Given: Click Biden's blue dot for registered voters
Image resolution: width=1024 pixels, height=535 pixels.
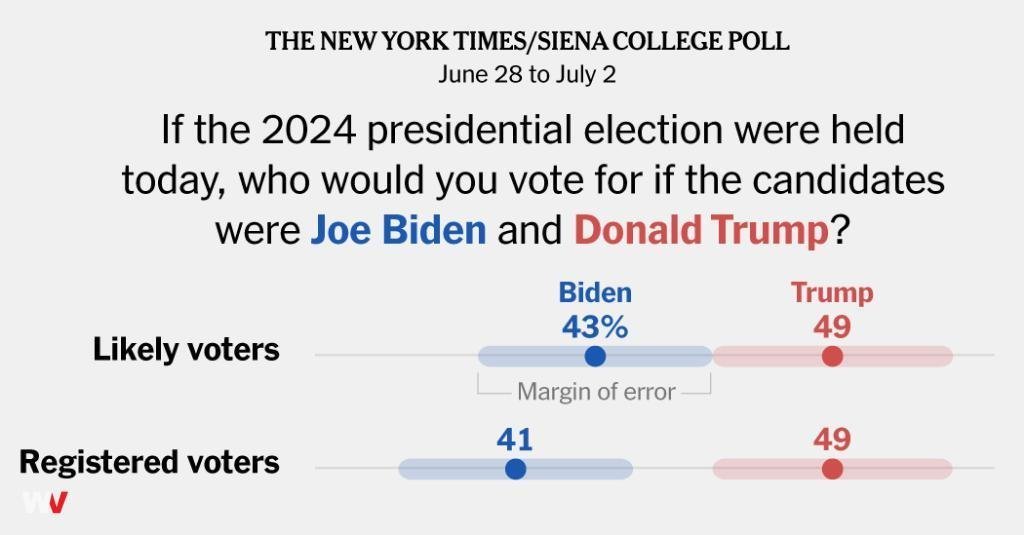Looking at the screenshot, I should [x=515, y=468].
